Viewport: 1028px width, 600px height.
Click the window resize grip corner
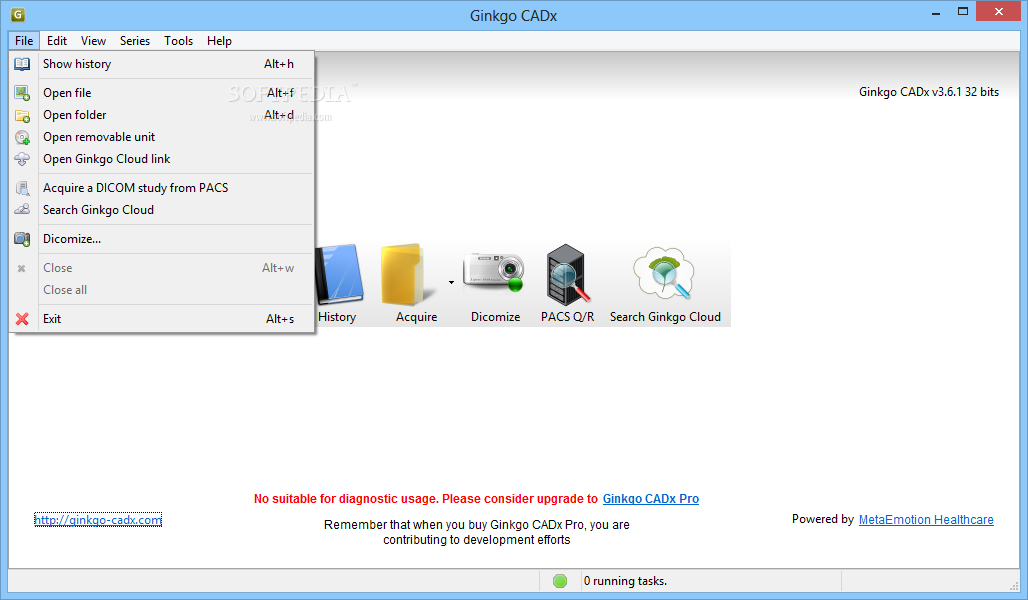[1014, 586]
